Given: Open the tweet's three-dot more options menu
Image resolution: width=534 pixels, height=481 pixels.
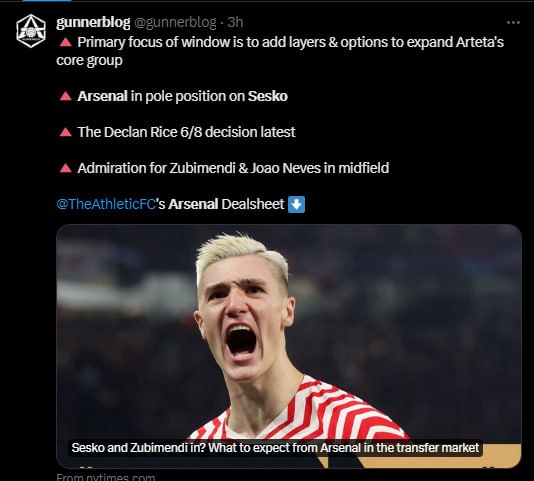Looking at the screenshot, I should [x=513, y=23].
